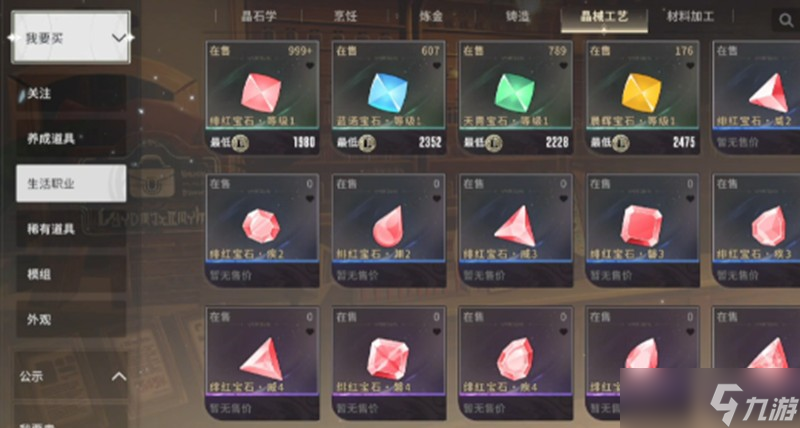Open the 外观 category
This screenshot has height=428, width=800.
(71, 319)
